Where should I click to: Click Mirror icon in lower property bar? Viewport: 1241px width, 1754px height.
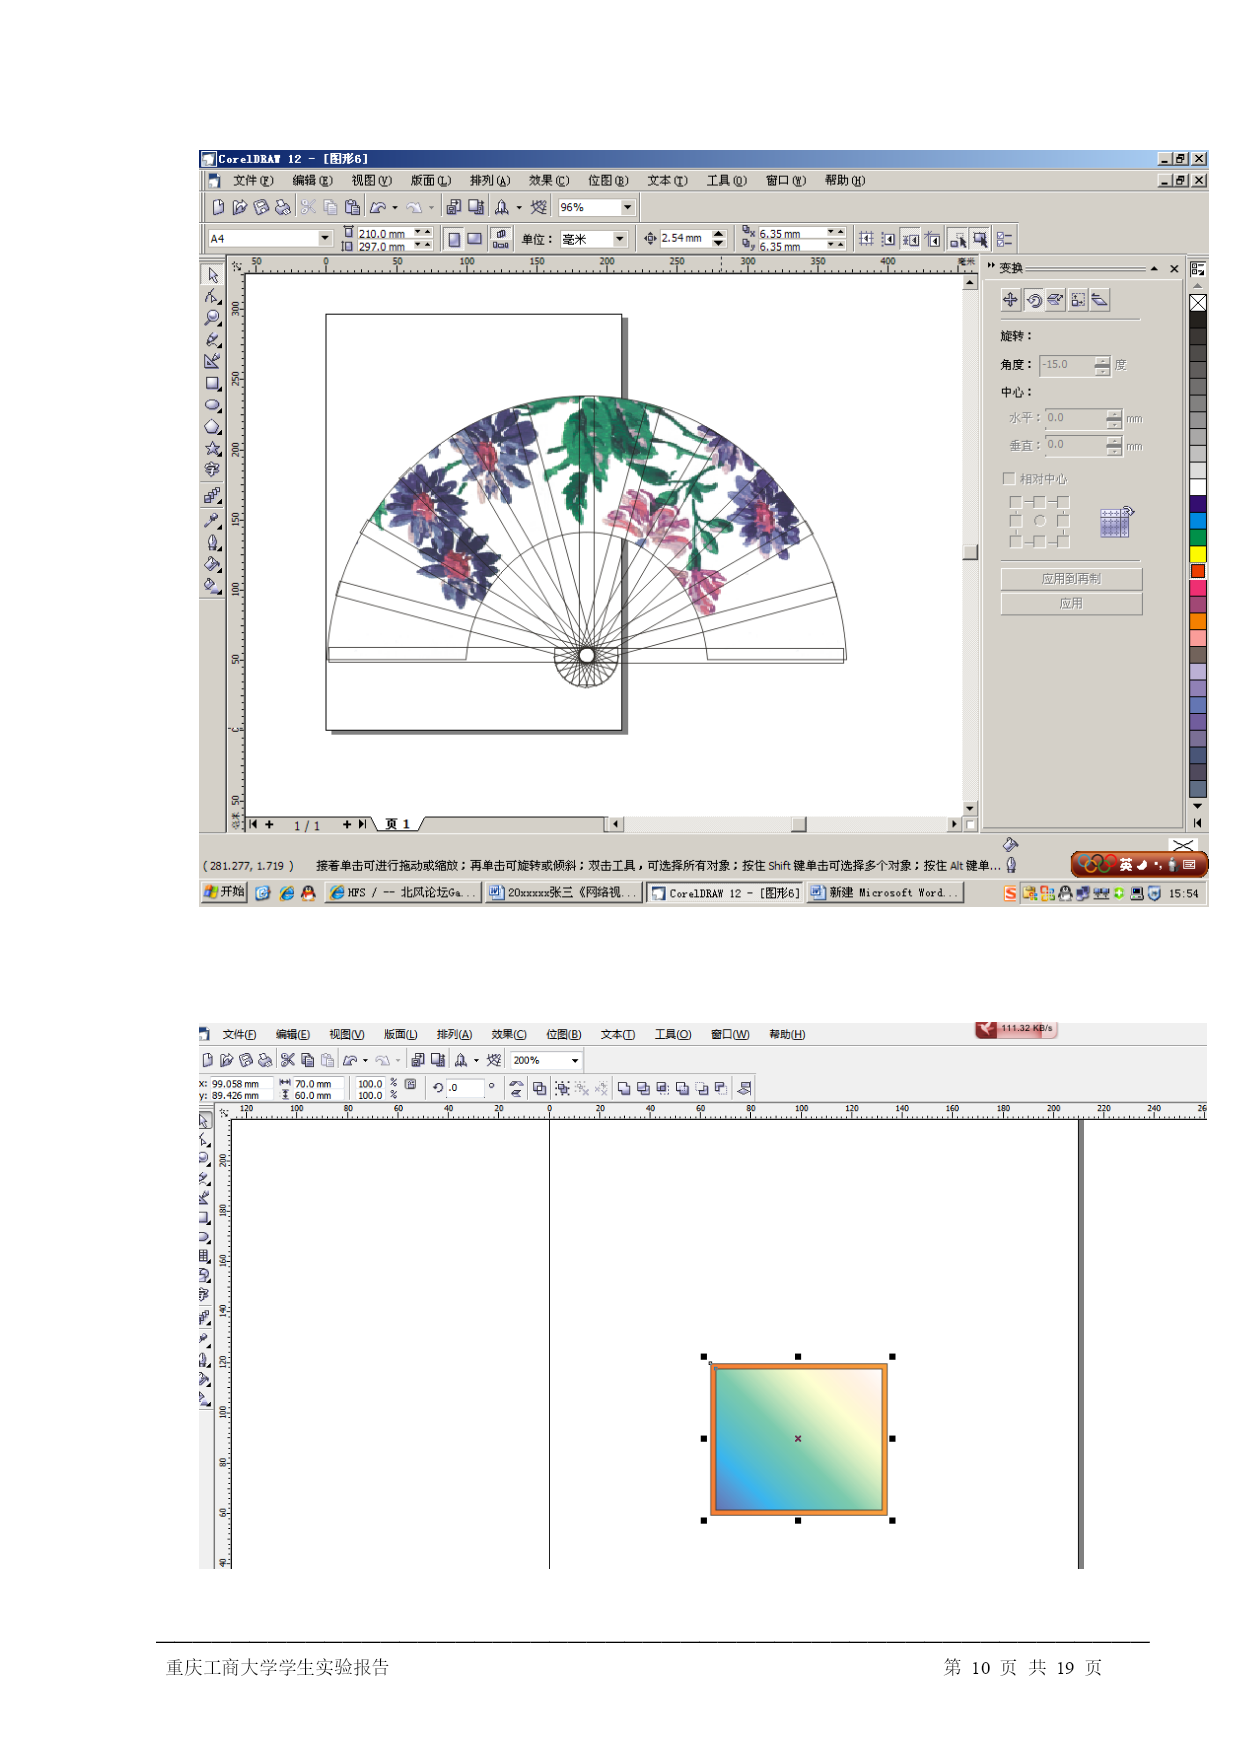pos(516,1088)
